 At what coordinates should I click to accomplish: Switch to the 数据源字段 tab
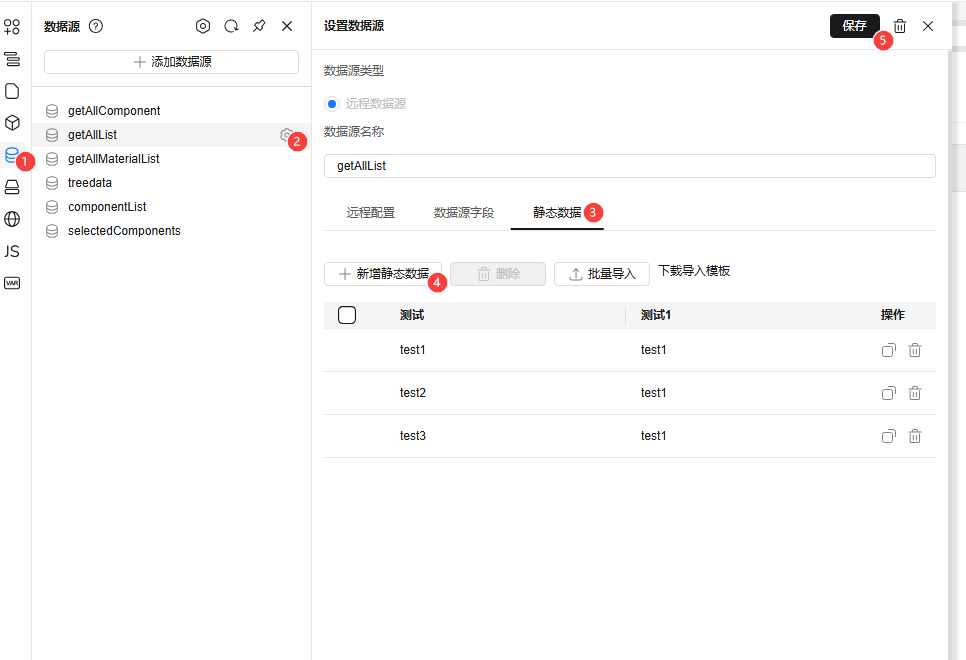coord(464,213)
